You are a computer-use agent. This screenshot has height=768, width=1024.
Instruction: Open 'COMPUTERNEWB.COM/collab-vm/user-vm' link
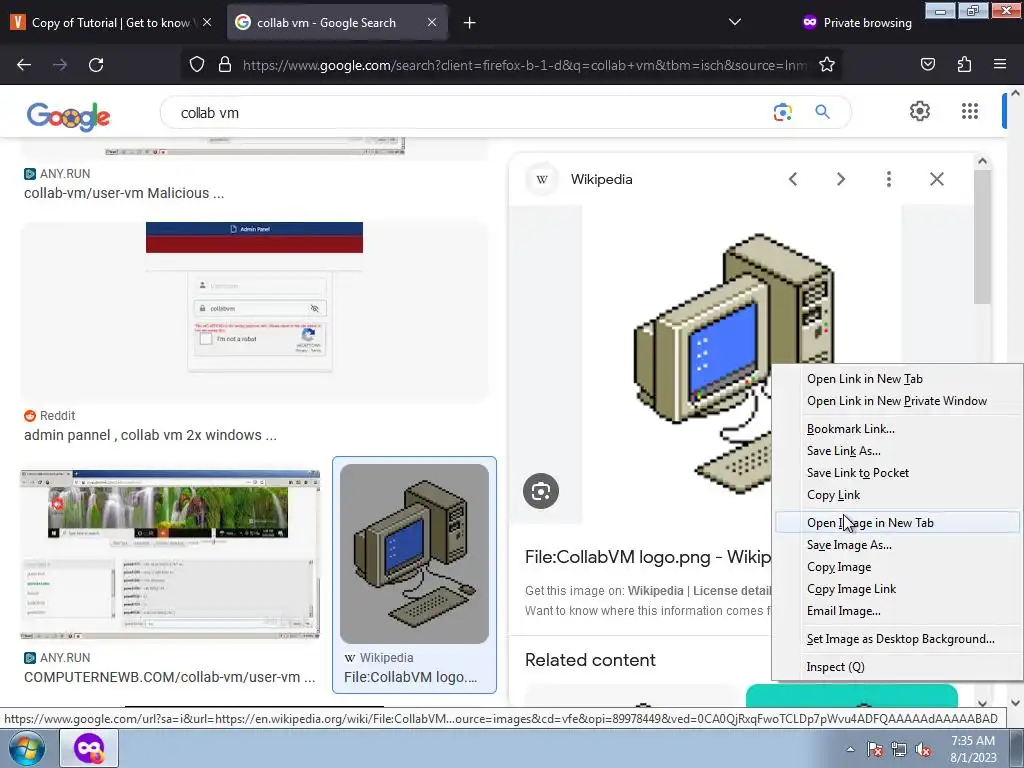(x=169, y=677)
